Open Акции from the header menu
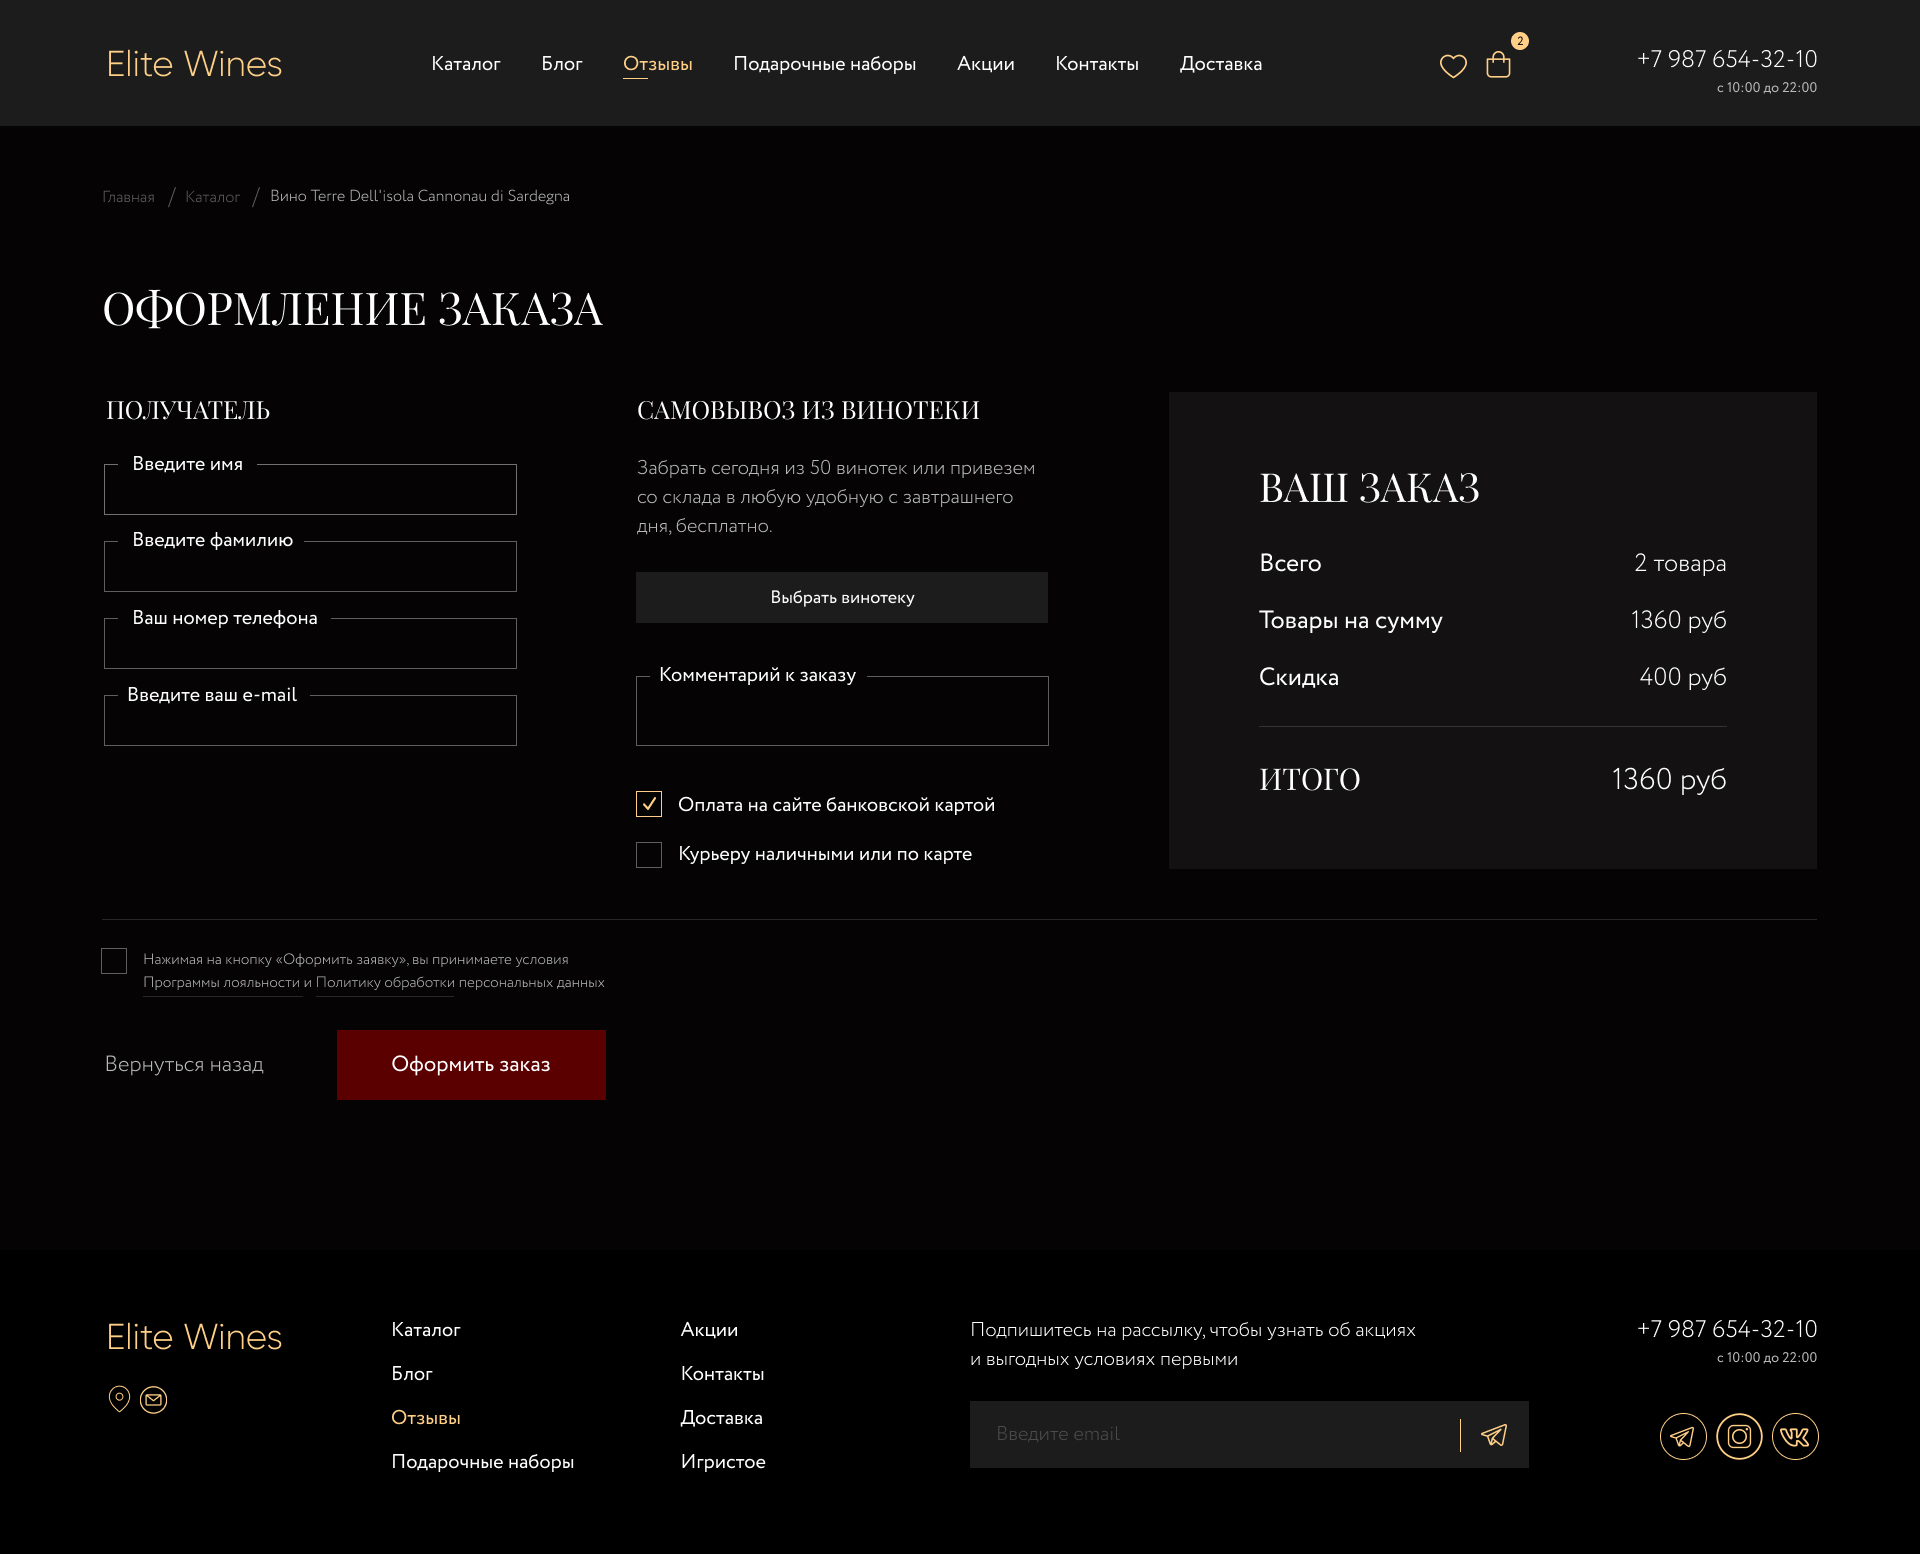This screenshot has height=1554, width=1920. pyautogui.click(x=985, y=64)
